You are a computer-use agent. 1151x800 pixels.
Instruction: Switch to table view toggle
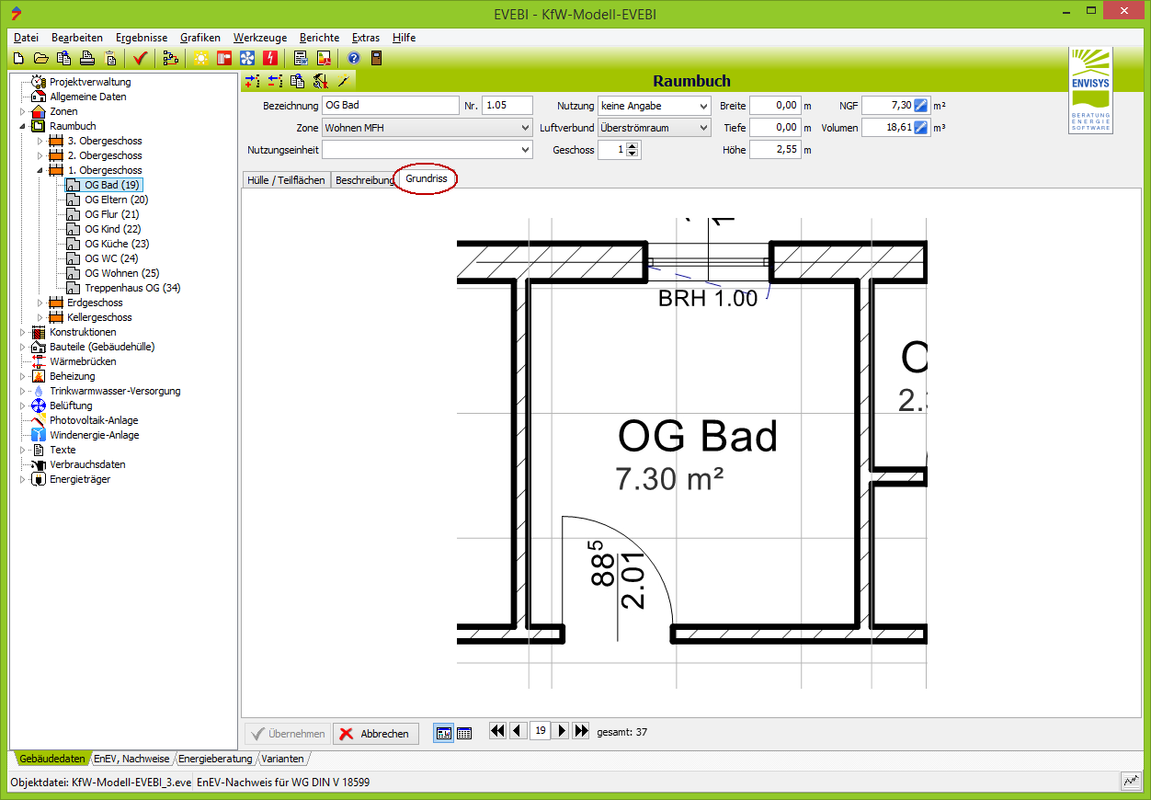pyautogui.click(x=464, y=733)
